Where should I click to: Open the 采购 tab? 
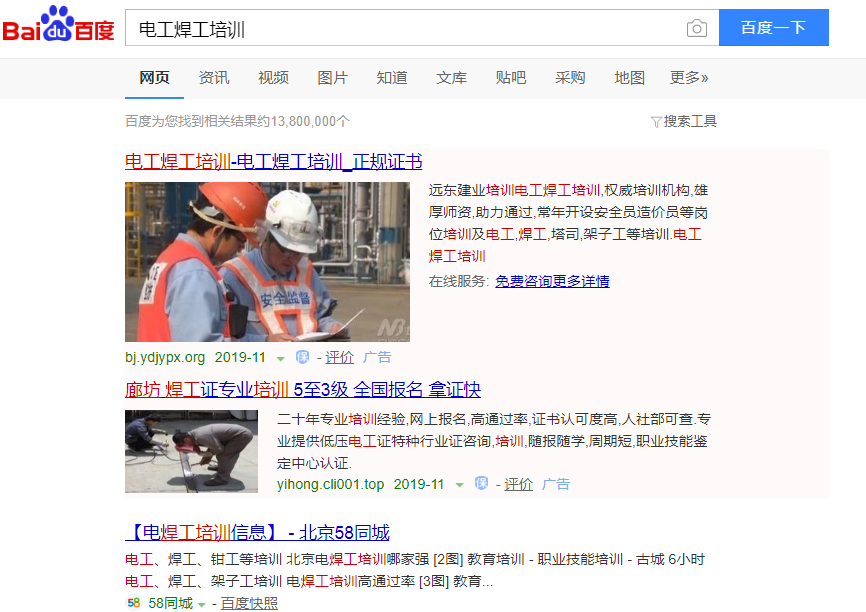click(570, 78)
